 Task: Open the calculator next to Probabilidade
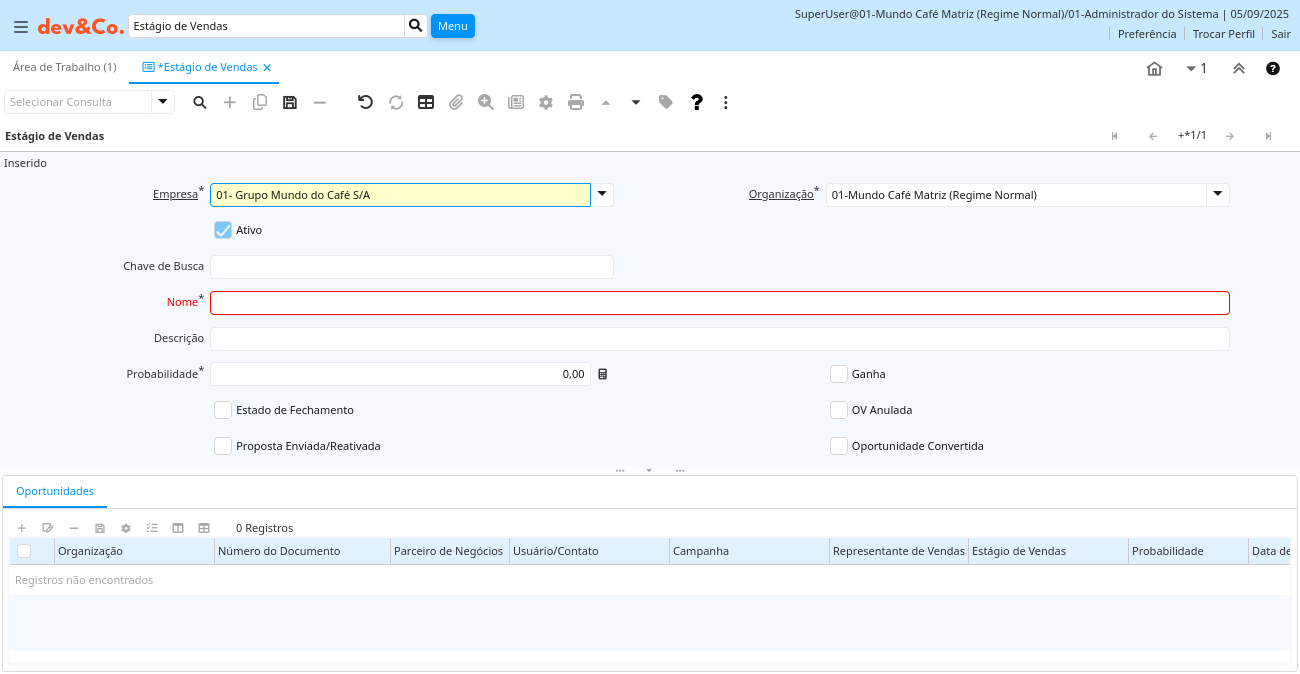tap(603, 374)
